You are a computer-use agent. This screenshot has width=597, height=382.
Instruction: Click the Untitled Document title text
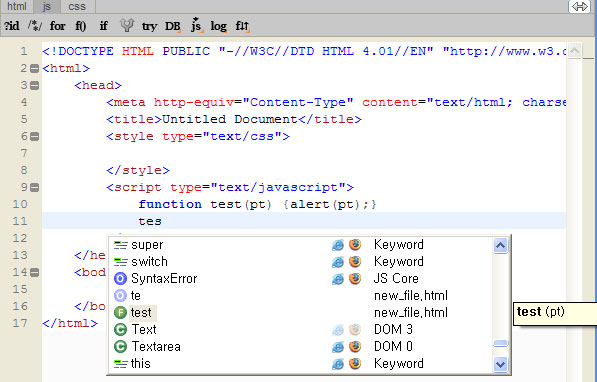pyautogui.click(x=230, y=119)
